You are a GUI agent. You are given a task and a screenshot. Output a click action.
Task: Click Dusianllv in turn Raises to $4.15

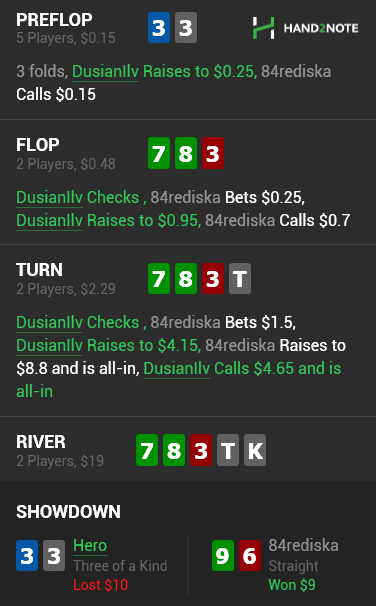(49, 346)
